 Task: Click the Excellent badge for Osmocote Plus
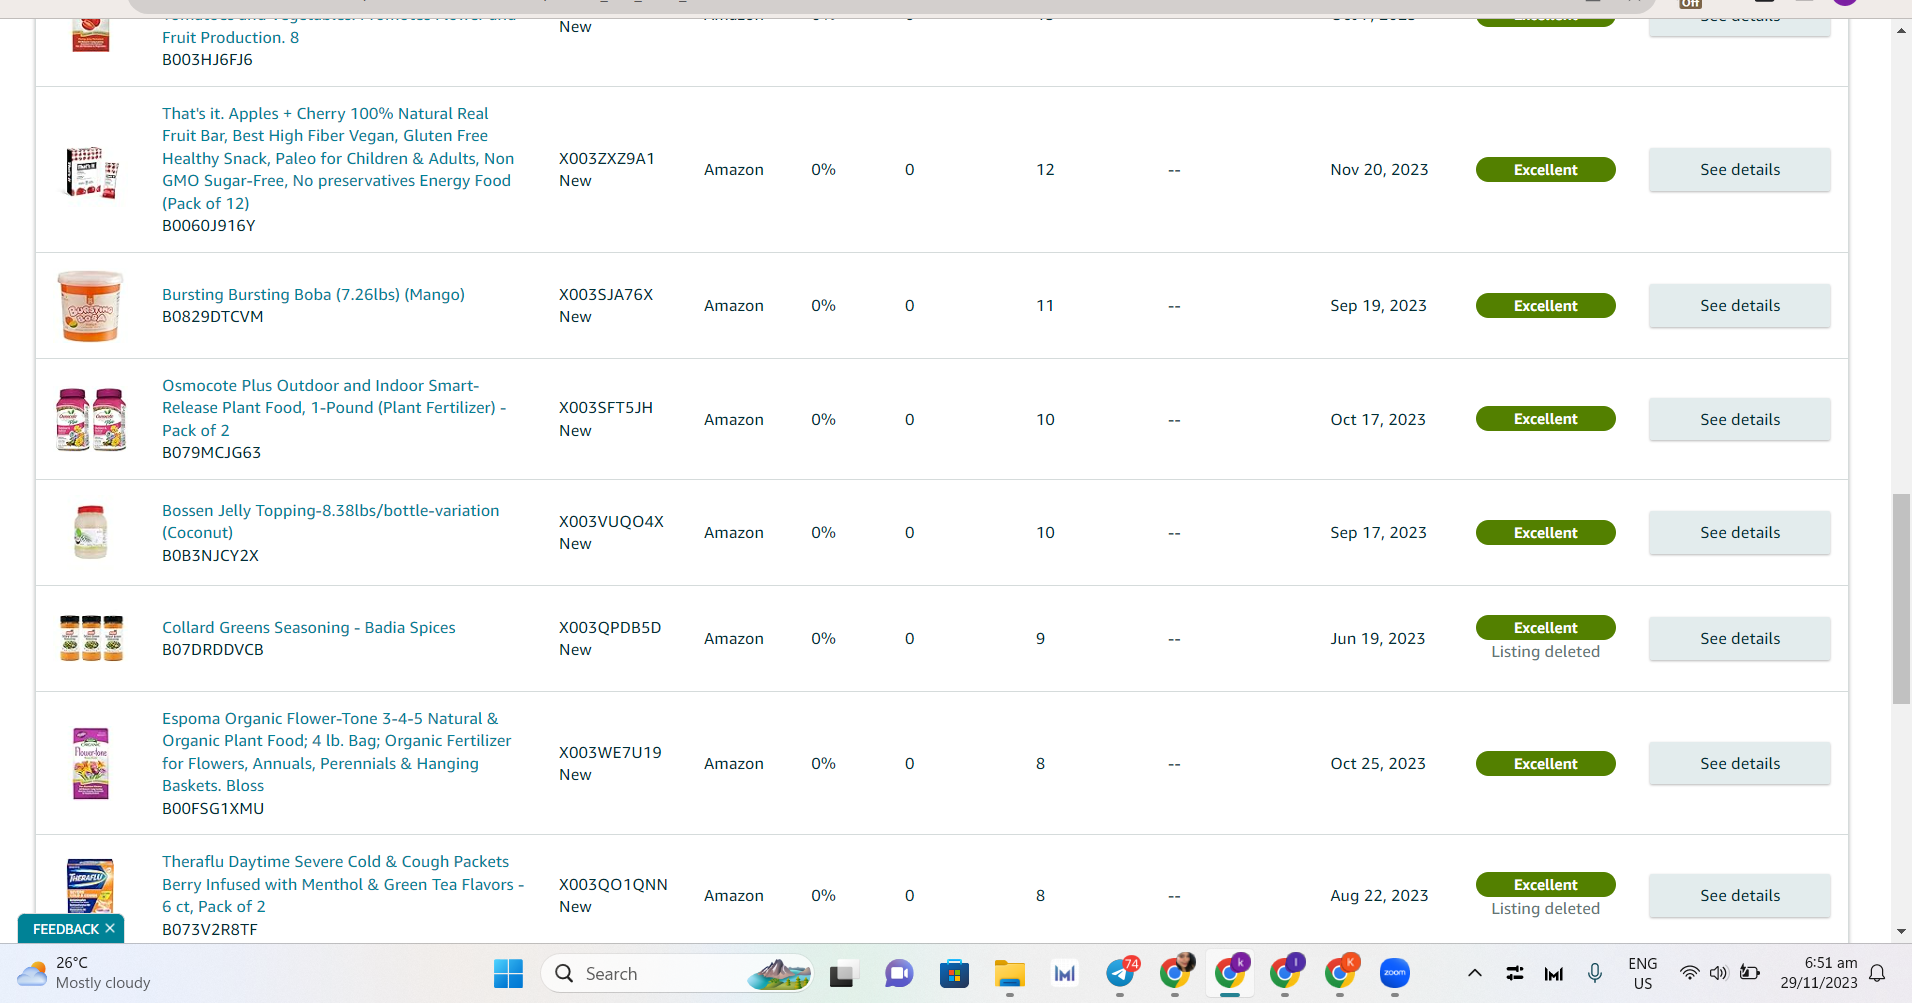point(1545,419)
